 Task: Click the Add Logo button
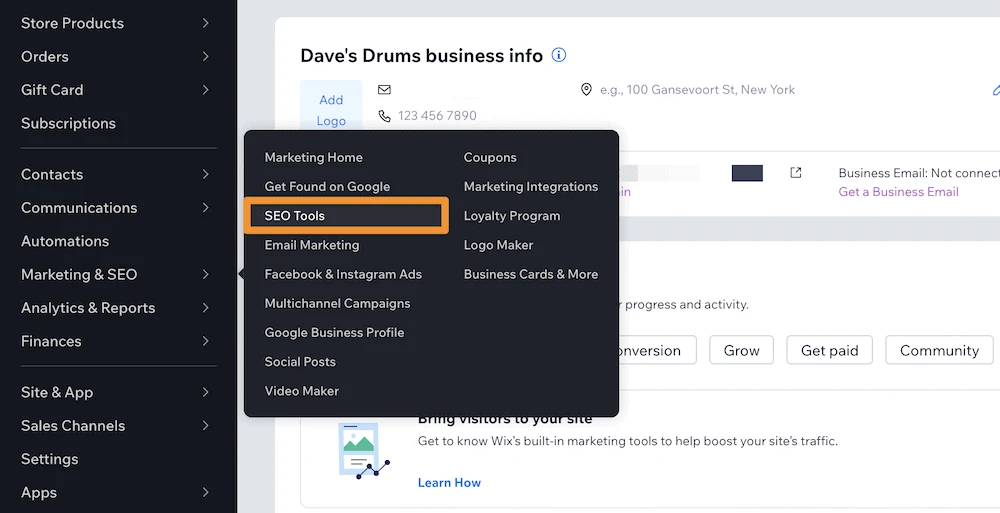pyautogui.click(x=331, y=106)
